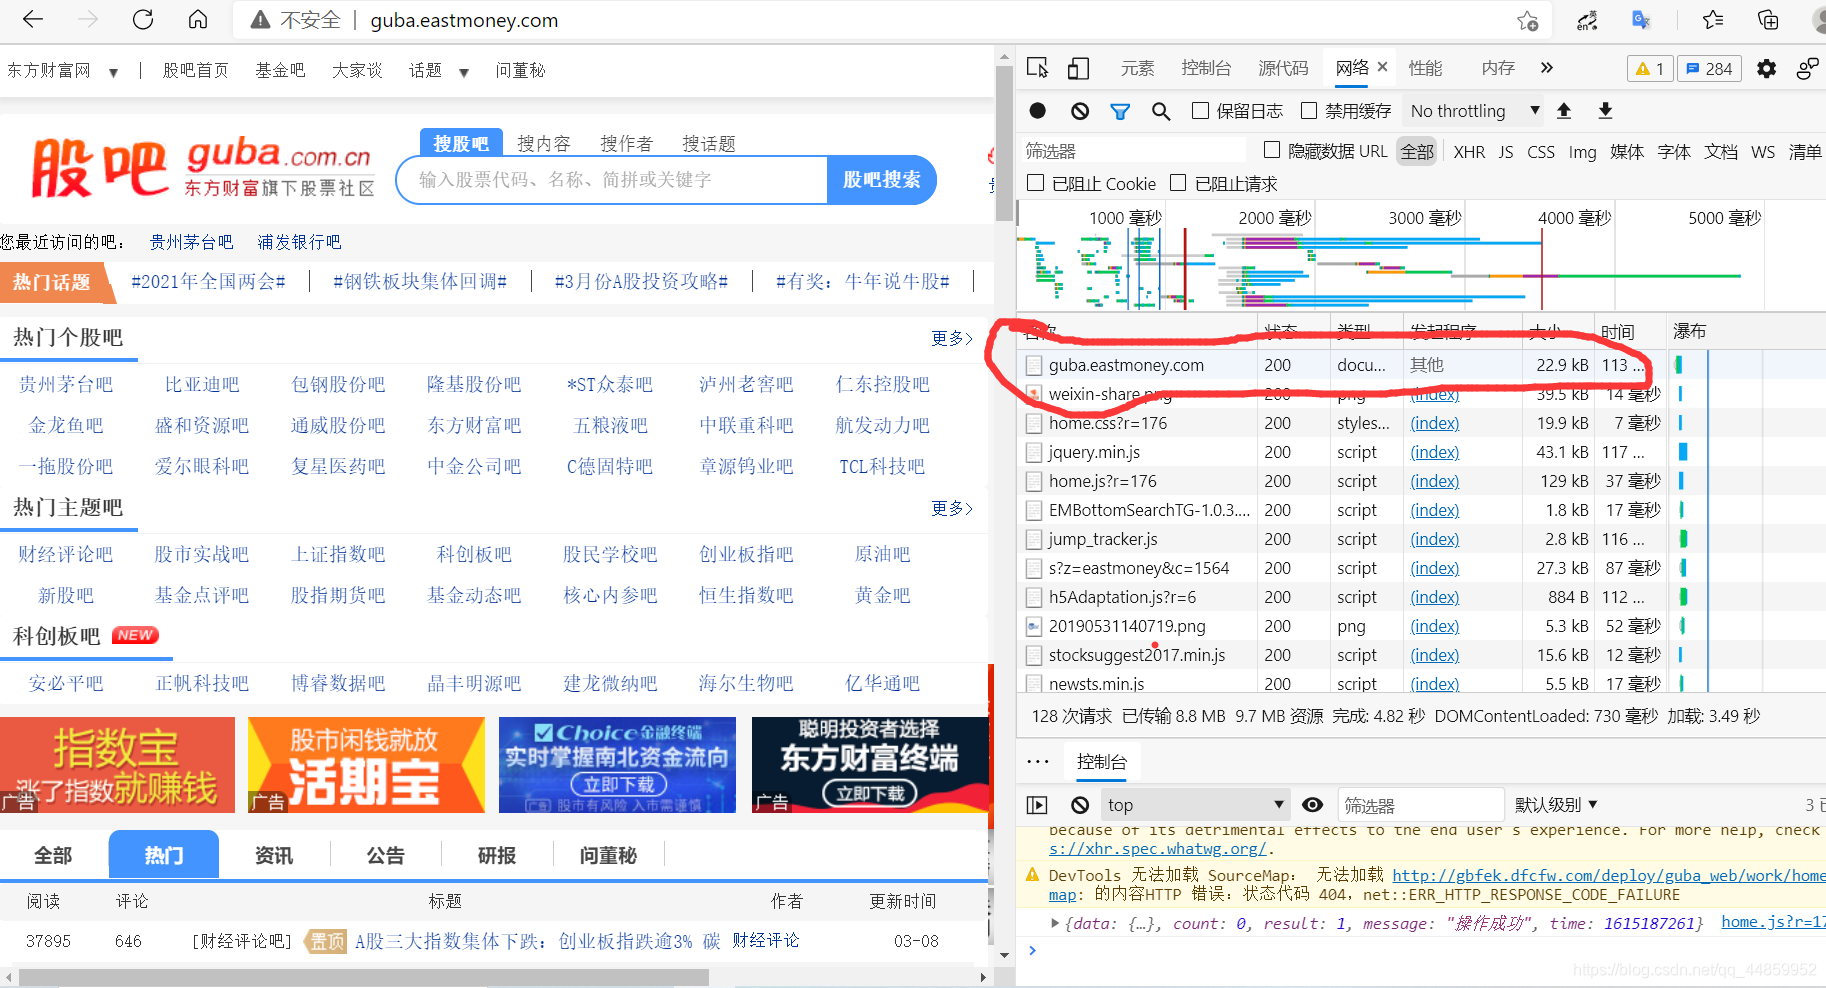Open DevTools settings gear
The width and height of the screenshot is (1826, 988).
pos(1767,68)
